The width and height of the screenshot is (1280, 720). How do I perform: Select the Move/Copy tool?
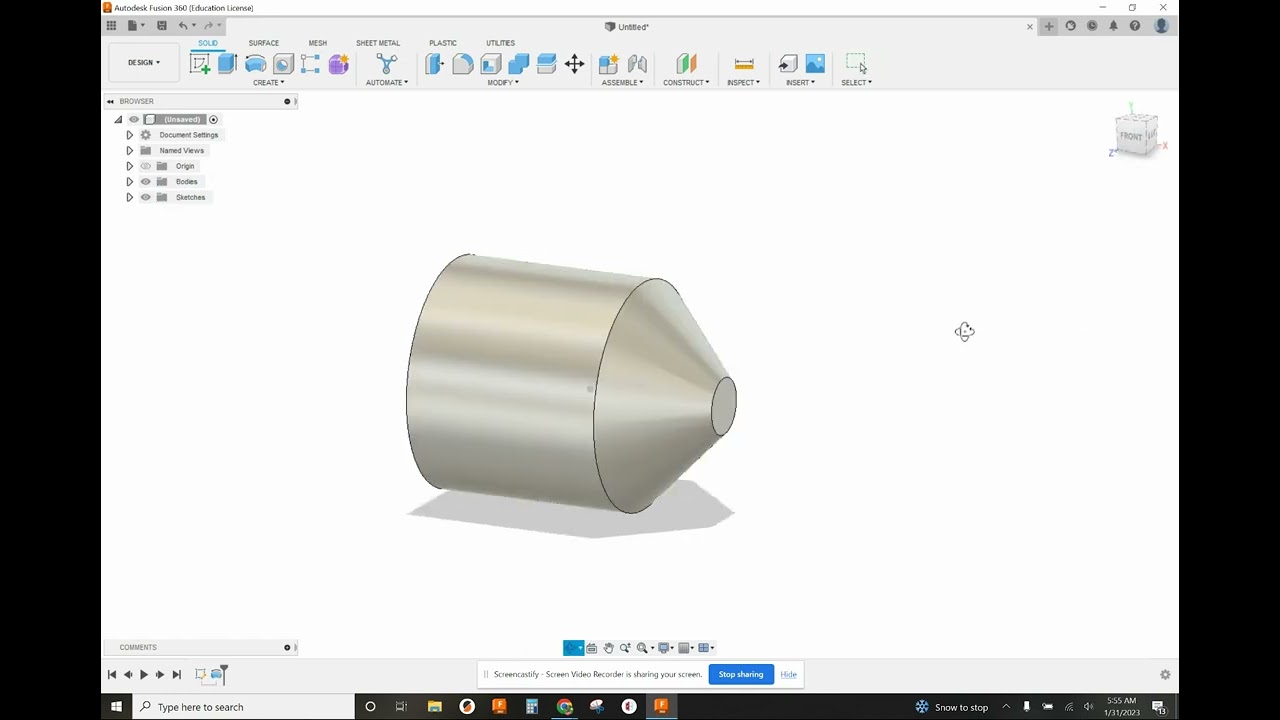pyautogui.click(x=574, y=64)
